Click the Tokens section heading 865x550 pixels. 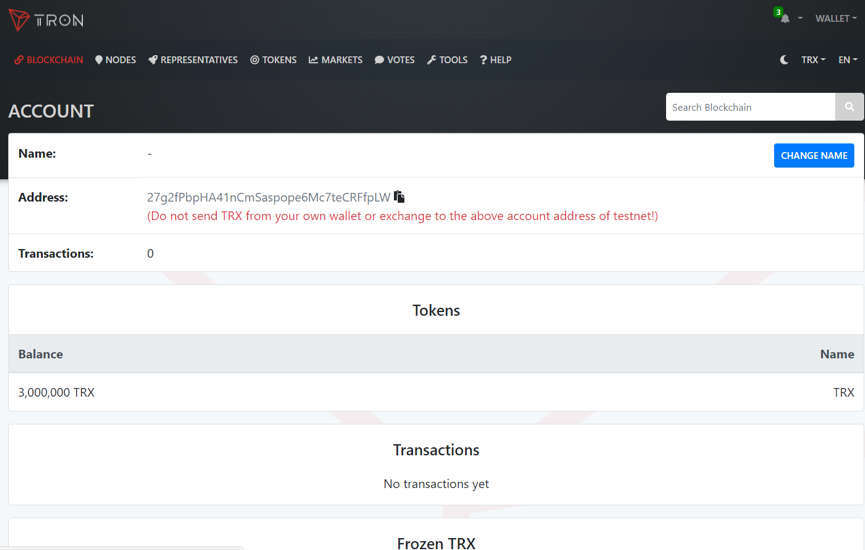436,311
